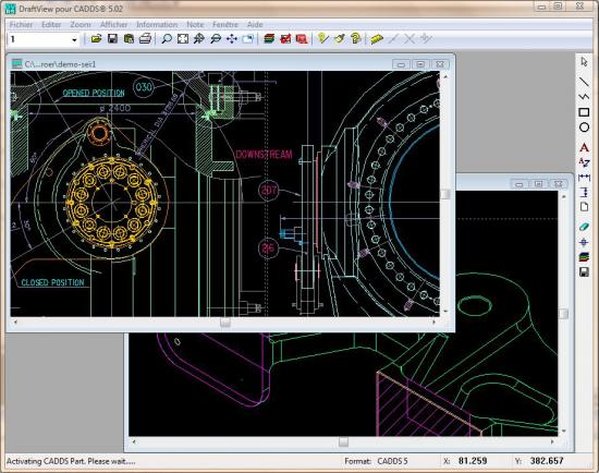Viewport: 599px width, 473px height.
Task: Click the blue snap crosshair icon in sidebar
Action: pos(584,242)
